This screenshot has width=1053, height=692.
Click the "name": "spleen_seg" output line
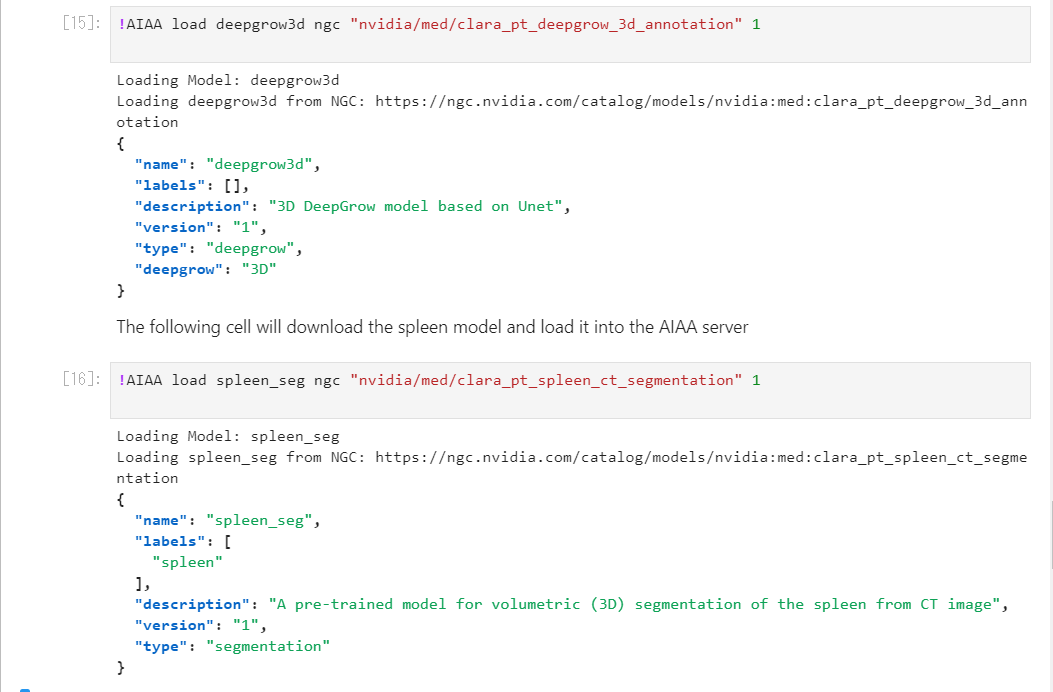click(228, 521)
